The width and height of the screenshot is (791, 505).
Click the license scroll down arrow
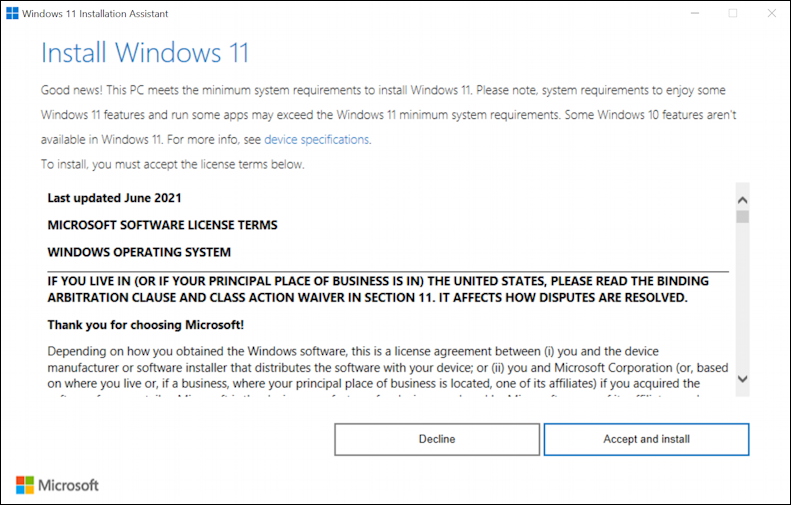pyautogui.click(x=742, y=378)
